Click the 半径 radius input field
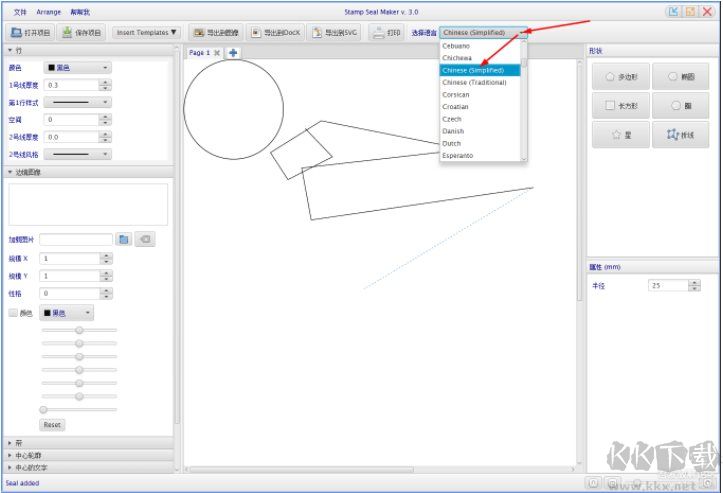Screen dimensions: 723x493 pyautogui.click(x=667, y=286)
